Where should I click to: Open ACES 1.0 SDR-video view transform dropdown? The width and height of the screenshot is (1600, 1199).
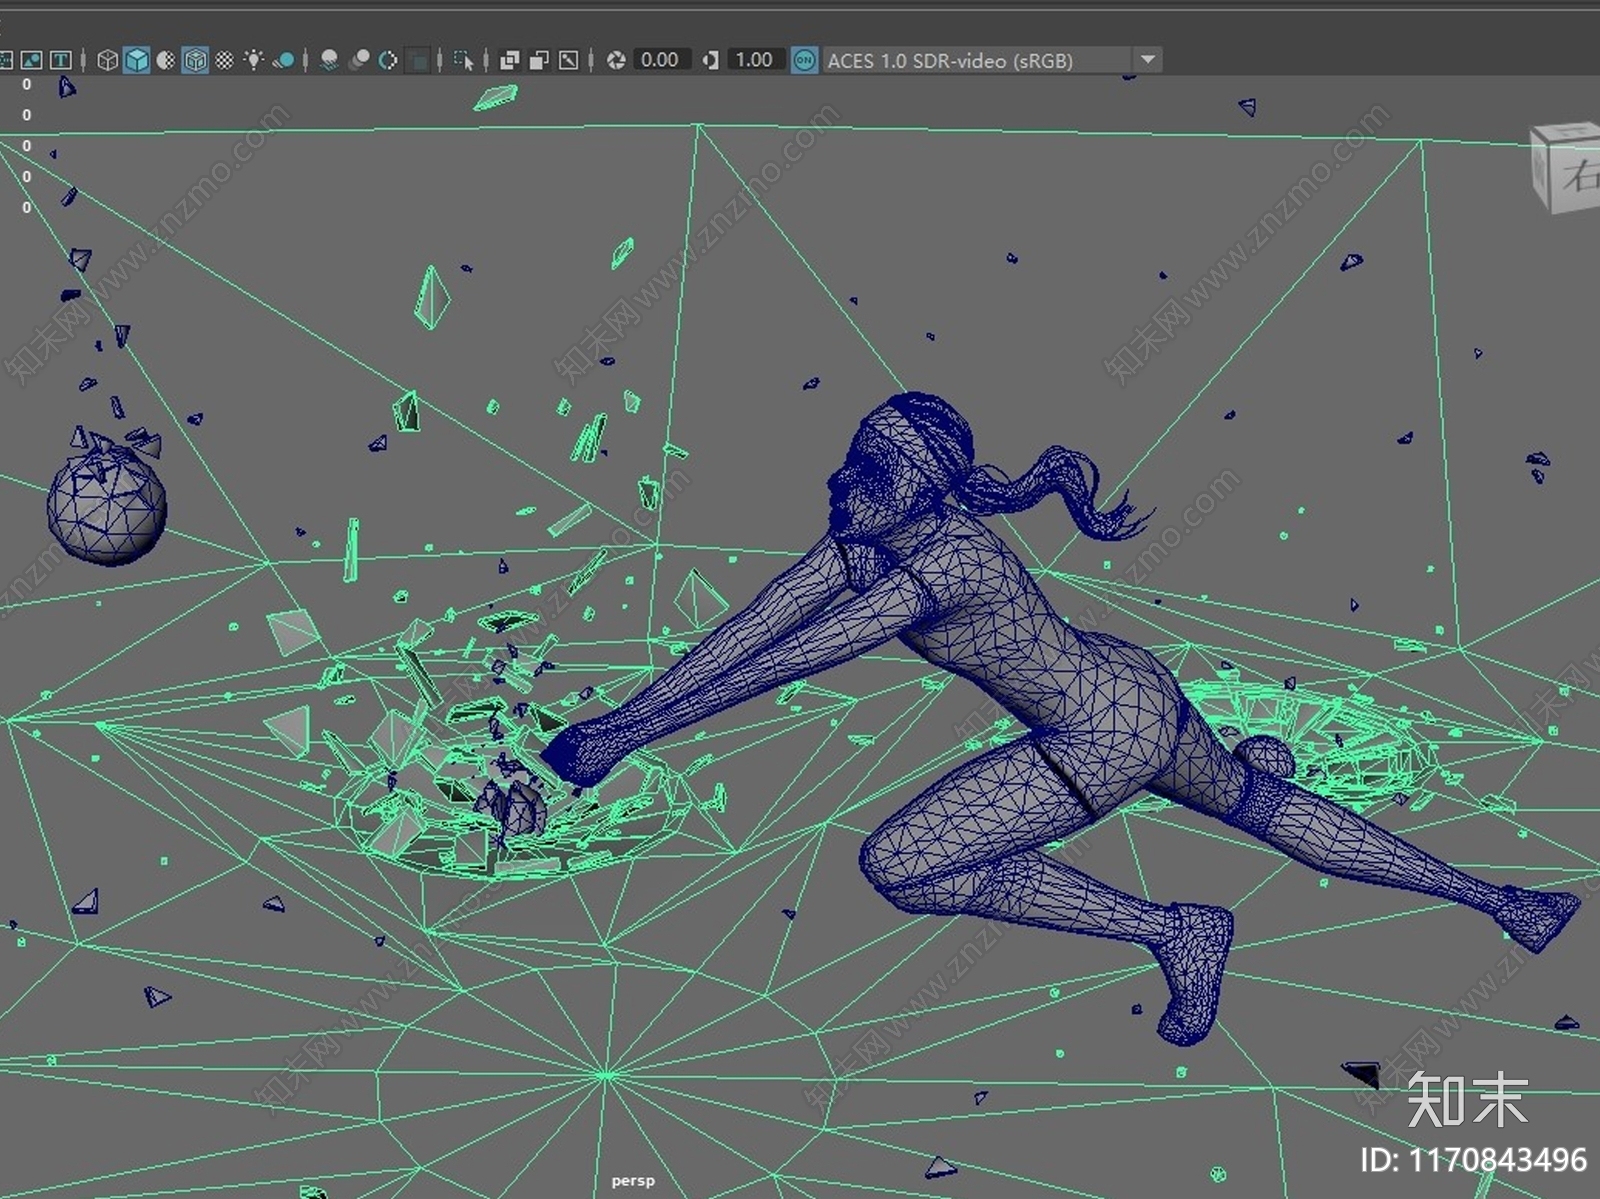[x=992, y=60]
